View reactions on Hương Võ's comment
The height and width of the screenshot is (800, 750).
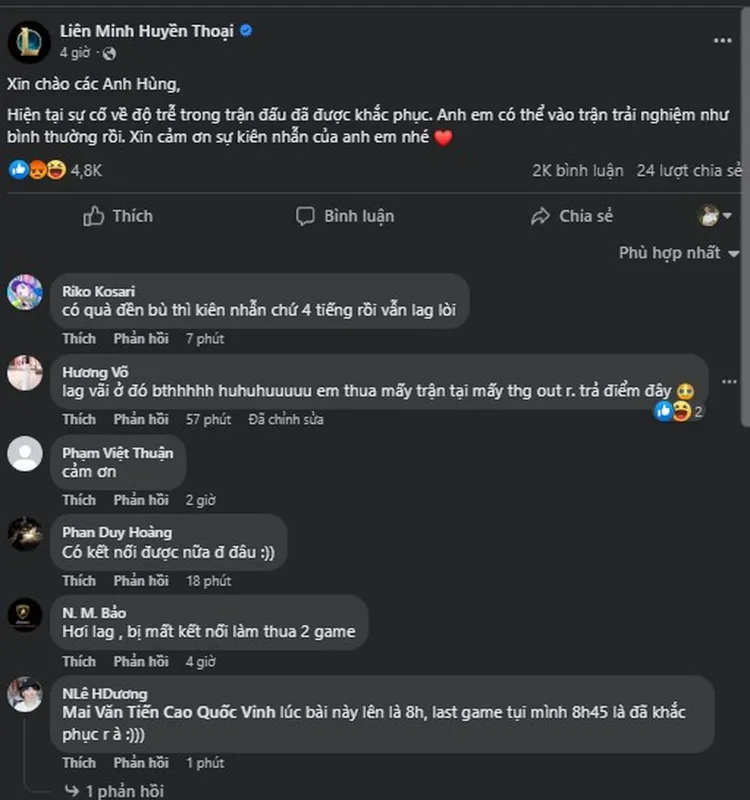[679, 411]
